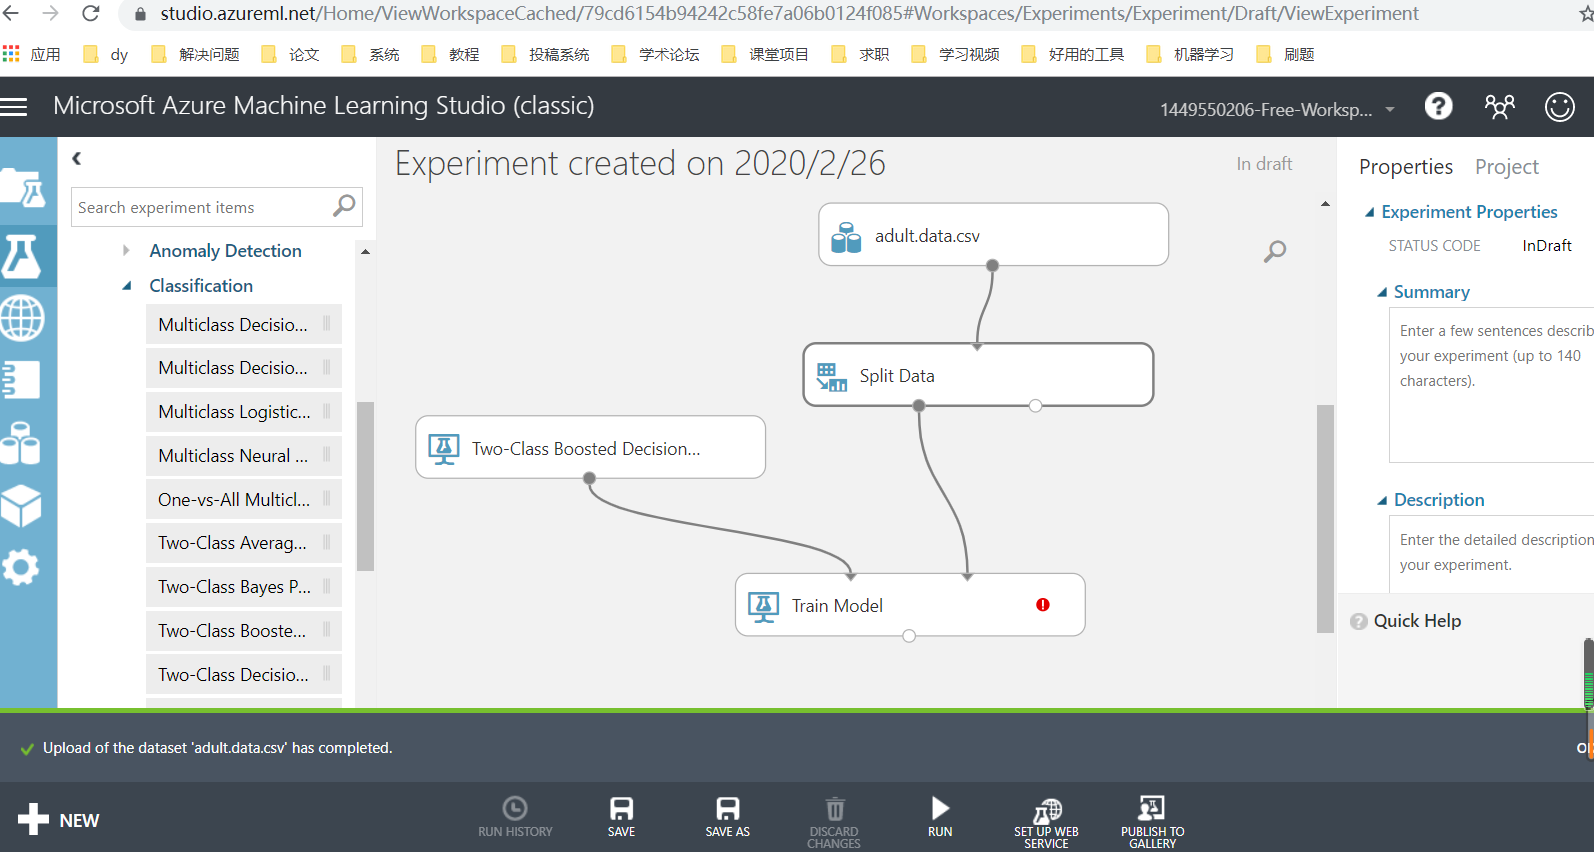Select Two-Class Averaged module in list

[244, 543]
